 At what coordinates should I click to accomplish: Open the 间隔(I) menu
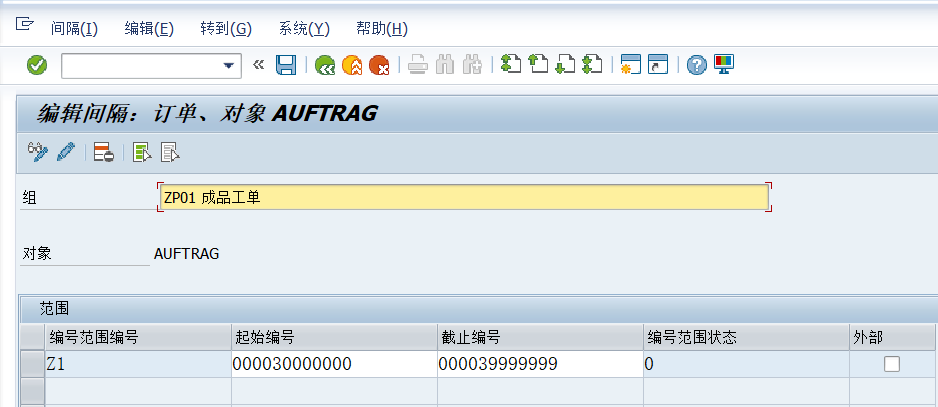click(74, 28)
